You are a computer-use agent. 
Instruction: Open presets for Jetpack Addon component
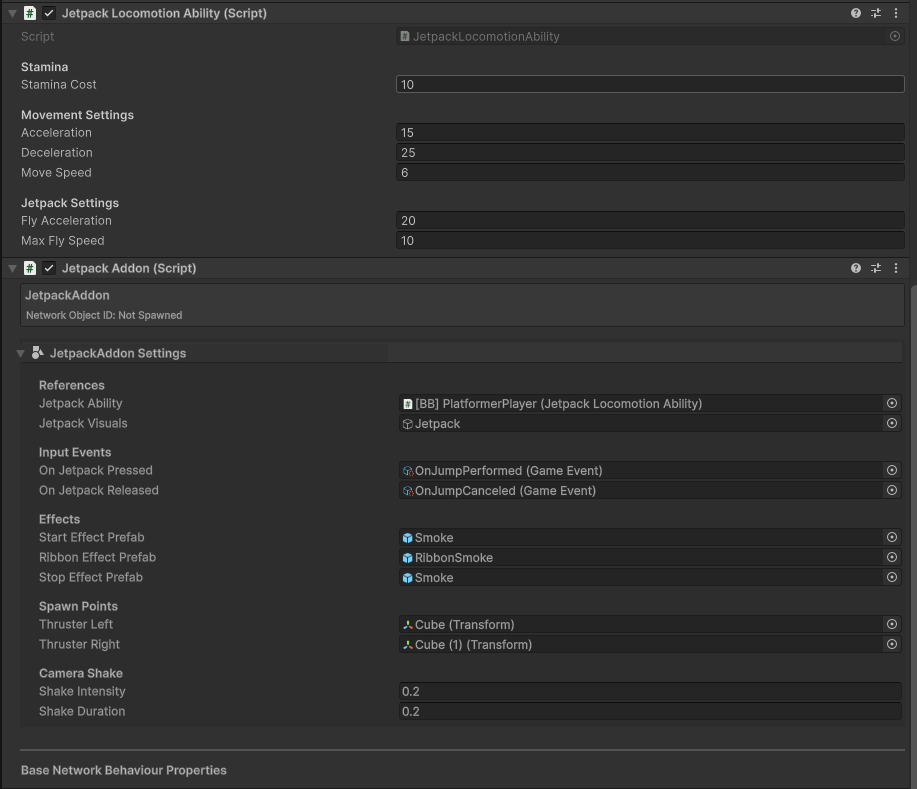click(x=876, y=268)
